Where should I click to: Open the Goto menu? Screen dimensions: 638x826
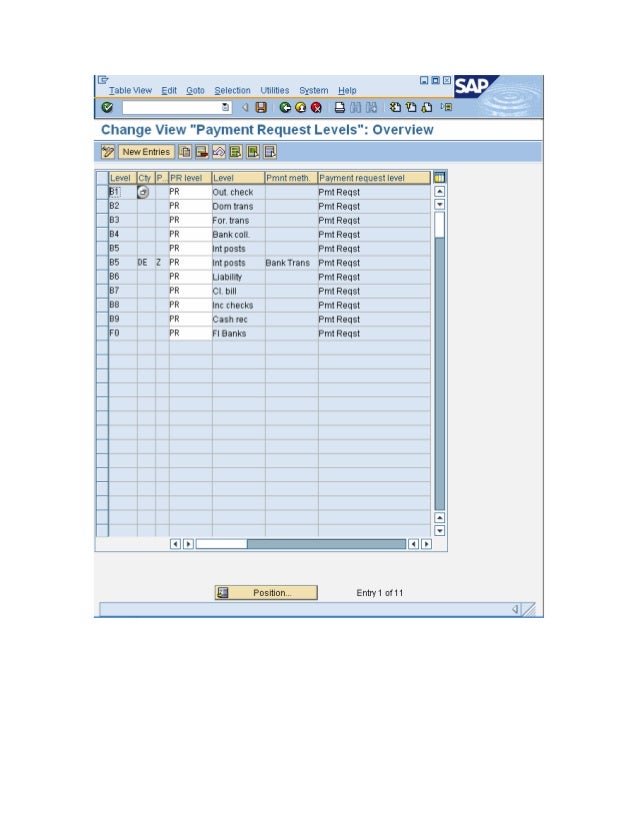[195, 91]
